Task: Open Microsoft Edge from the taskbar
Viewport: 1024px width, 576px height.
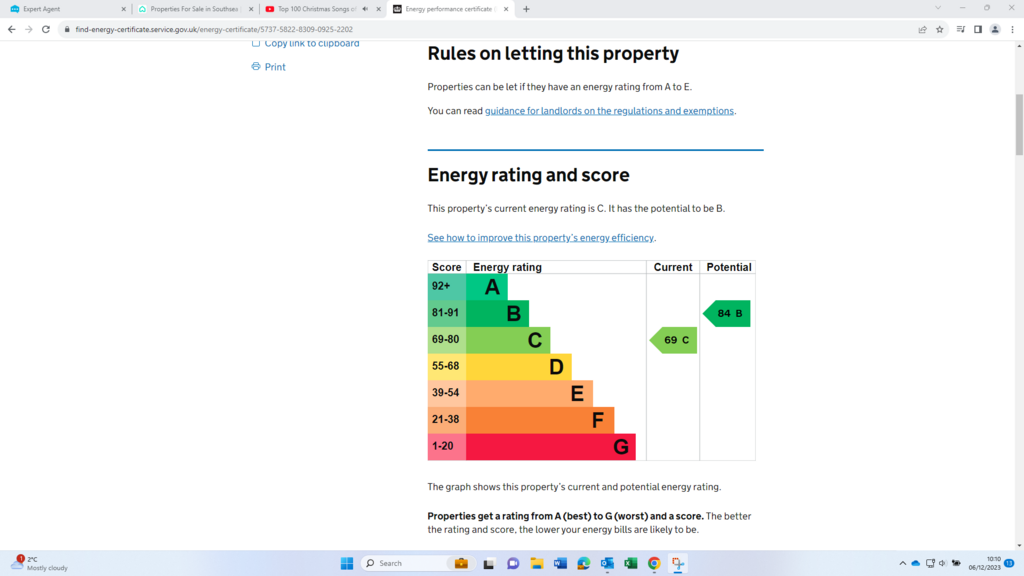Action: (x=584, y=563)
